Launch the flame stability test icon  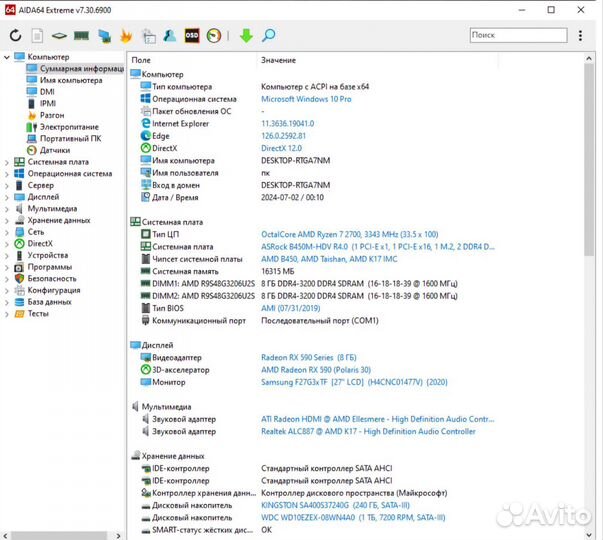point(126,36)
